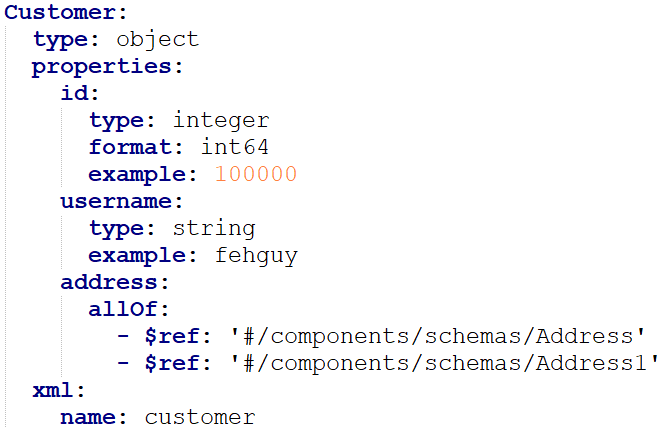Select the "string" type value
Screen dimensions: 661x427
[x=213, y=228]
